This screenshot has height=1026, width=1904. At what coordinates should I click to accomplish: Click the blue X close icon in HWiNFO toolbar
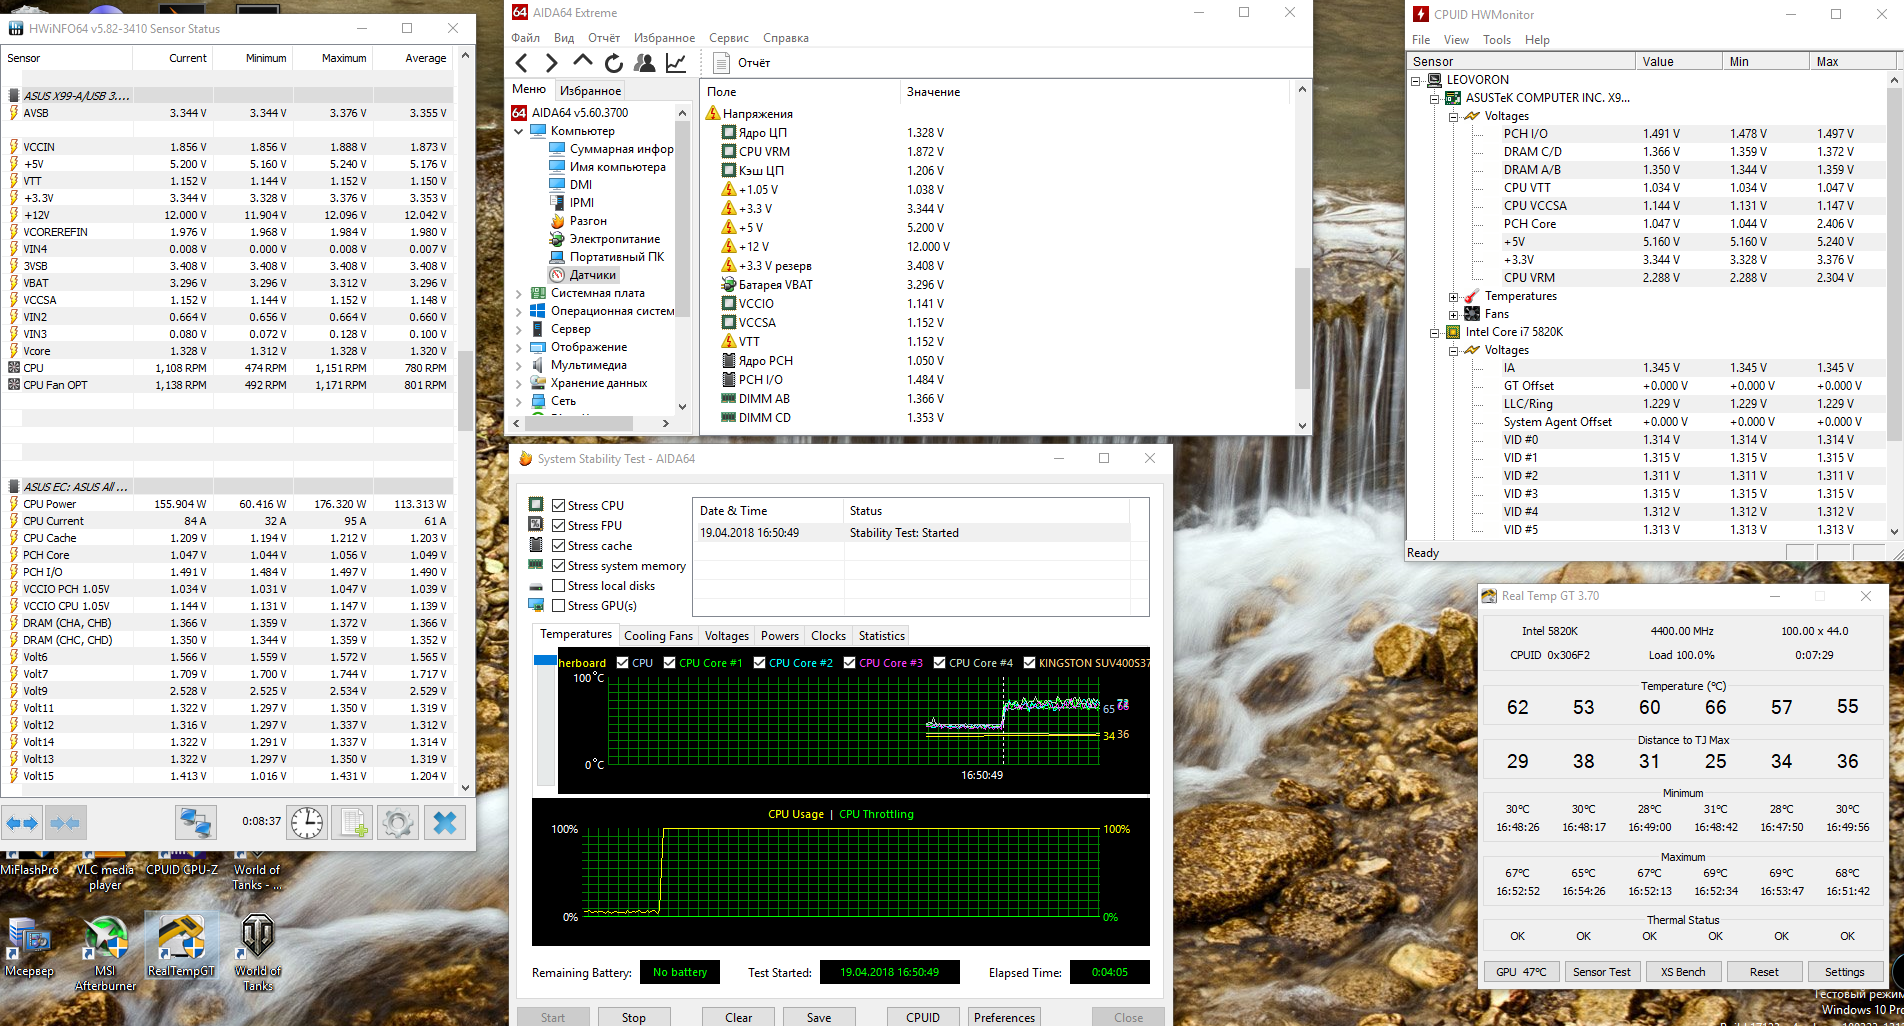pyautogui.click(x=445, y=823)
